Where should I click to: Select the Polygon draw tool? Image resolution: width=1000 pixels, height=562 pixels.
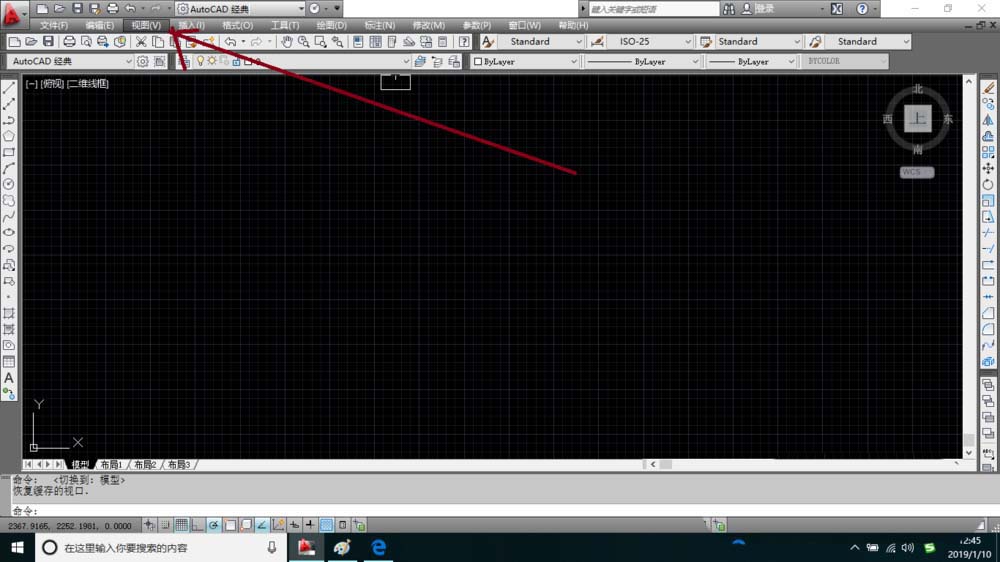click(9, 136)
